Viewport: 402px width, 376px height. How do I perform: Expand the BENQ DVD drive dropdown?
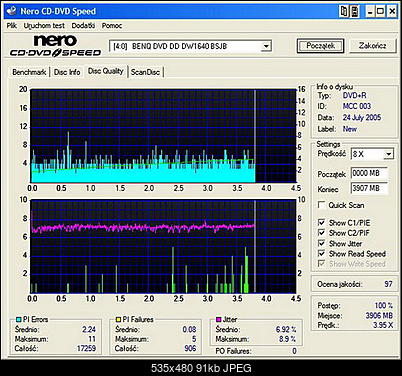(266, 46)
